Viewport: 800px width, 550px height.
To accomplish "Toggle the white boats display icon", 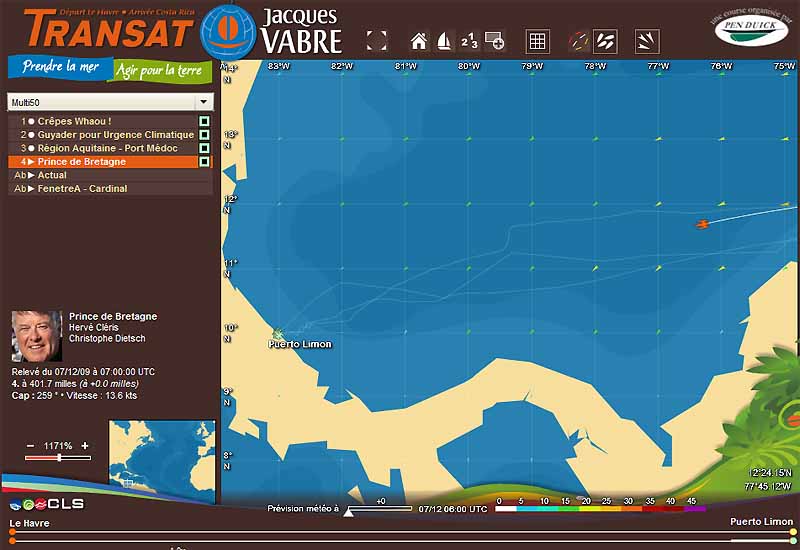I will pos(605,41).
